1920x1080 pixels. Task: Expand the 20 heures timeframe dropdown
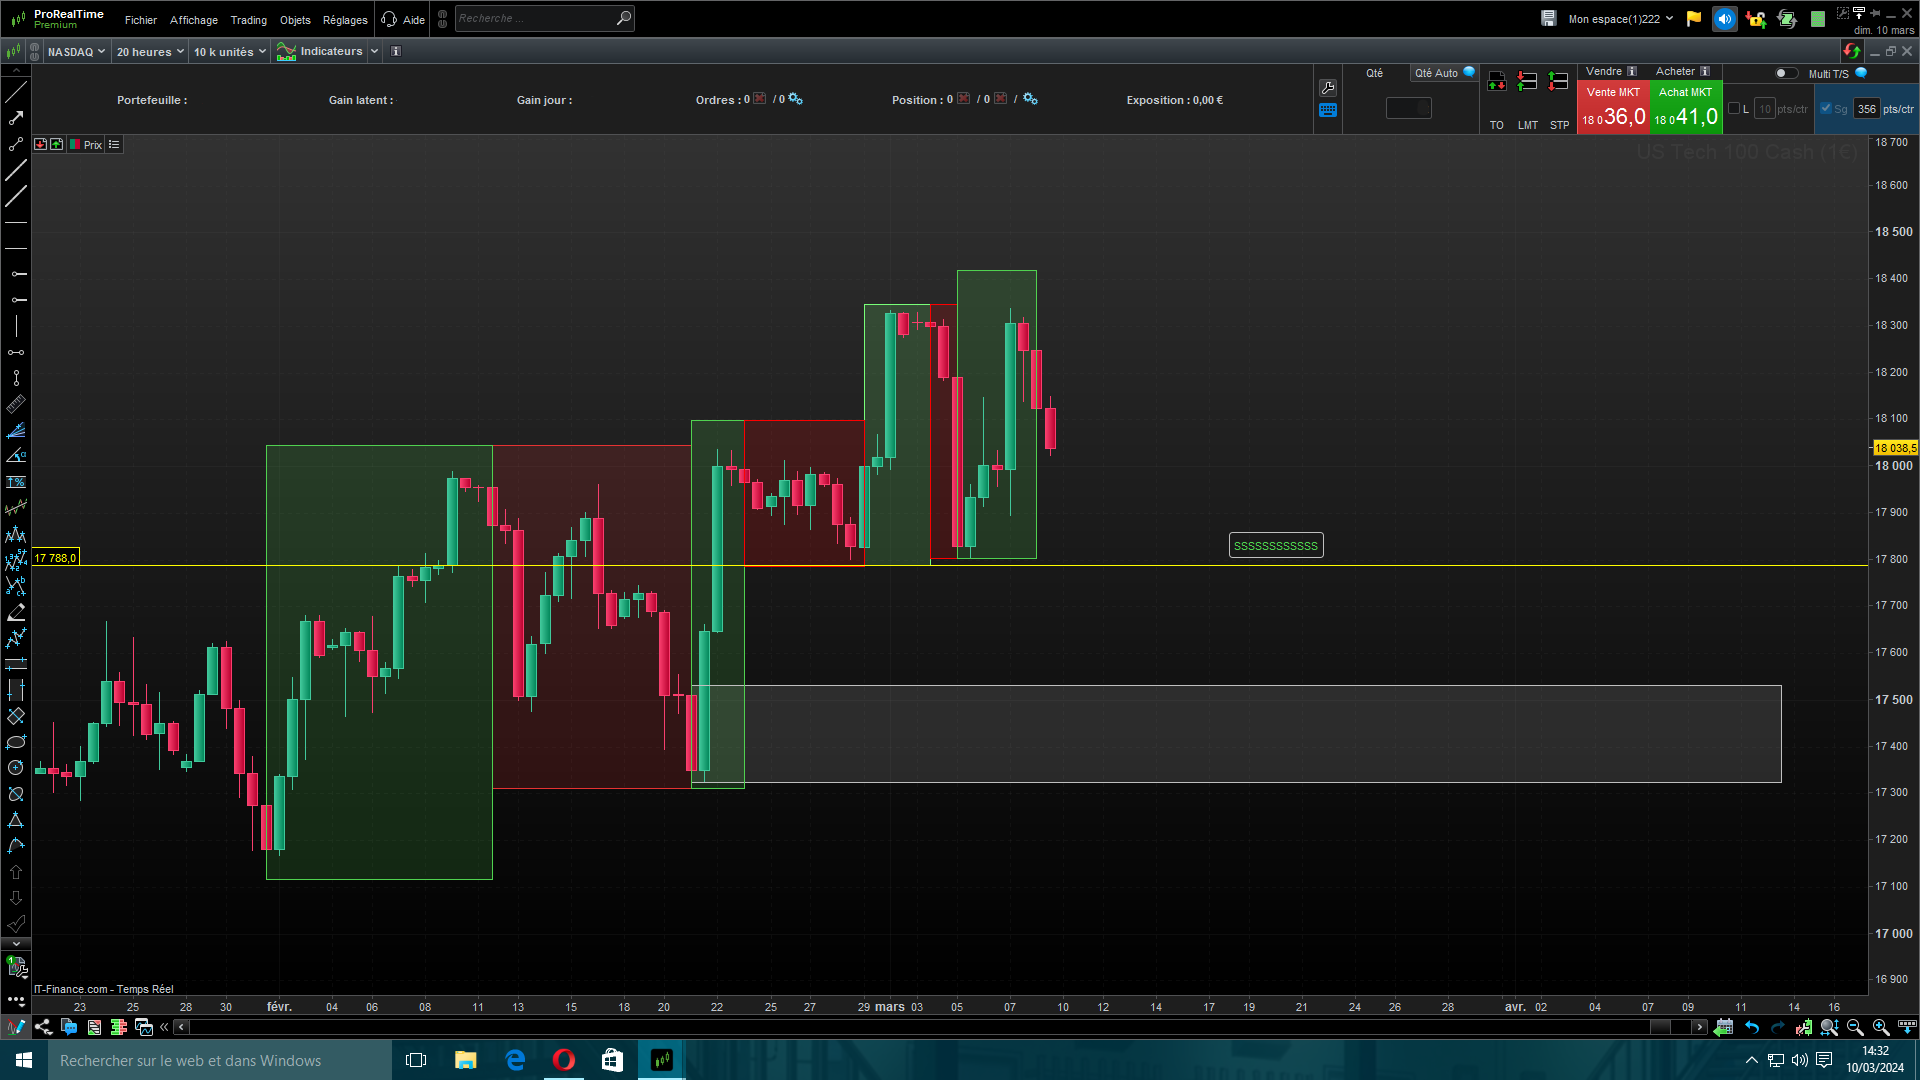150,52
